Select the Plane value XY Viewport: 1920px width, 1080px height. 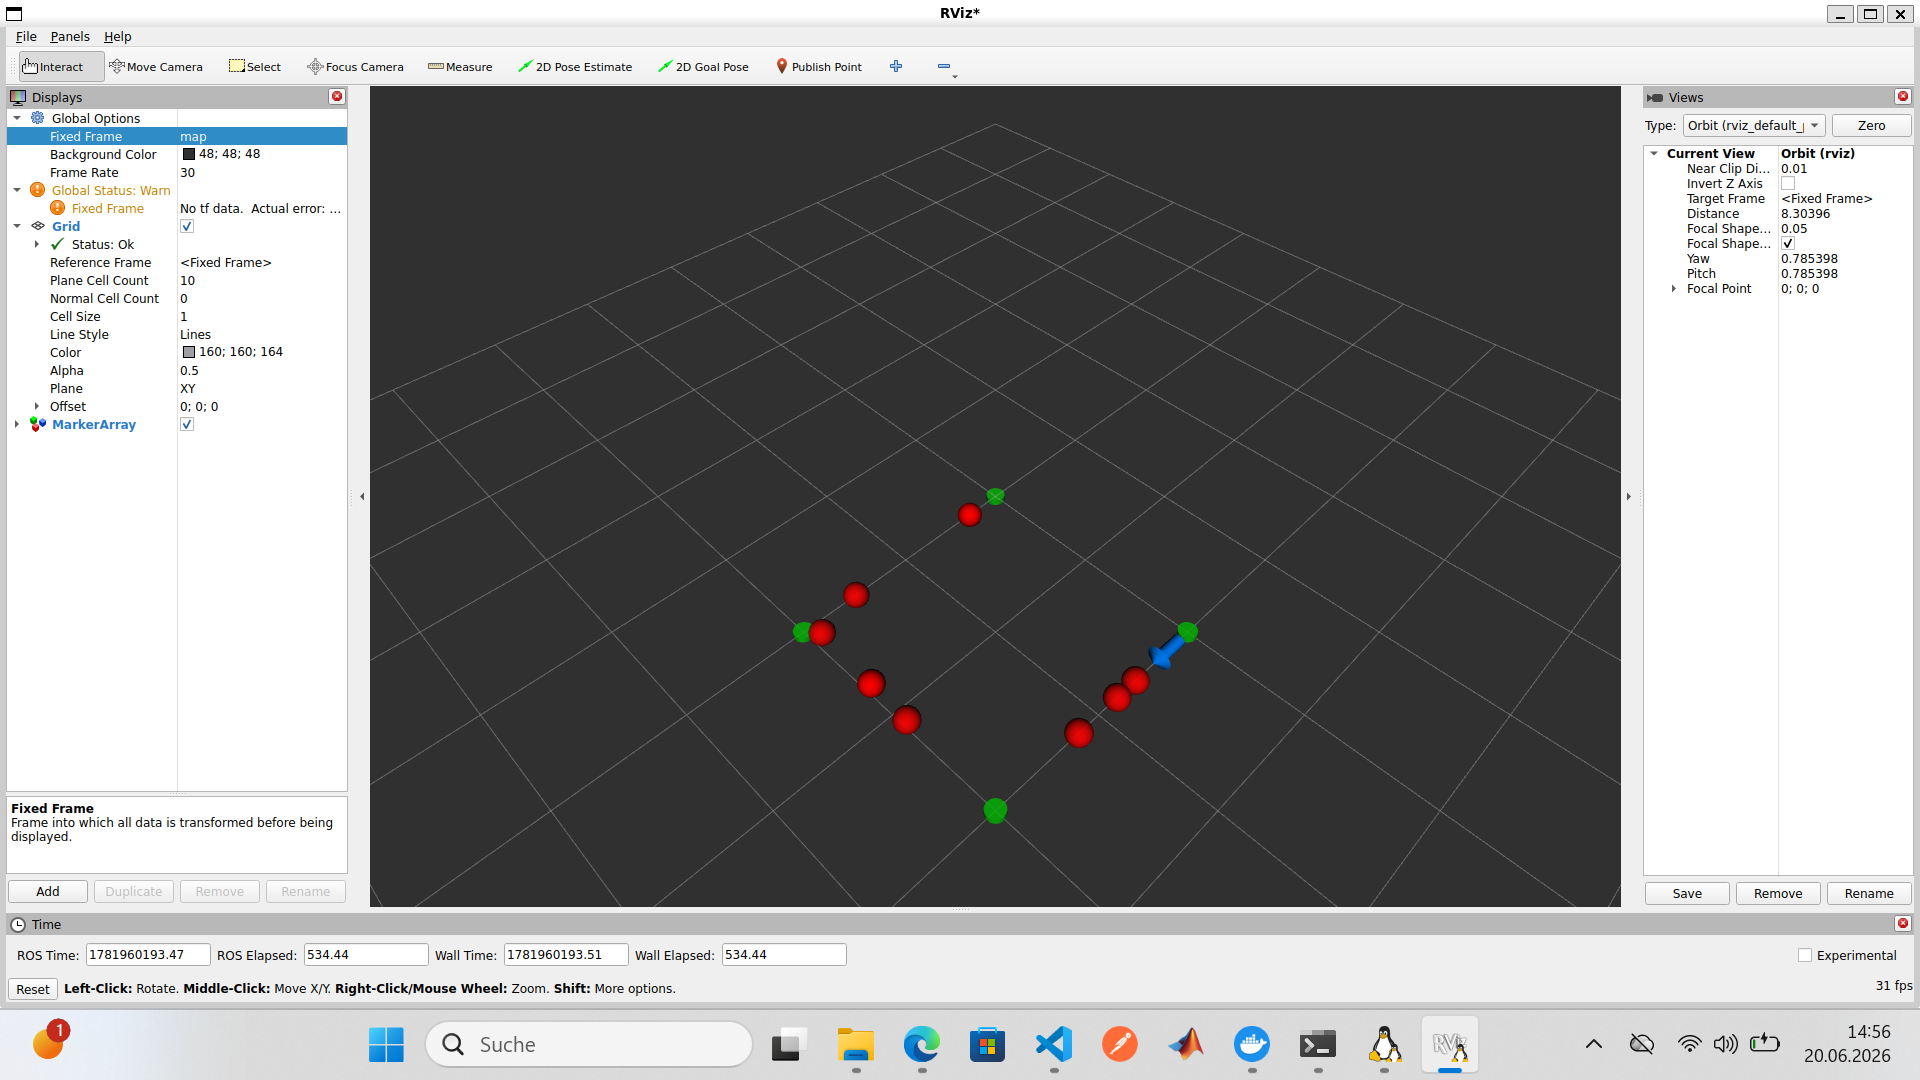click(188, 388)
